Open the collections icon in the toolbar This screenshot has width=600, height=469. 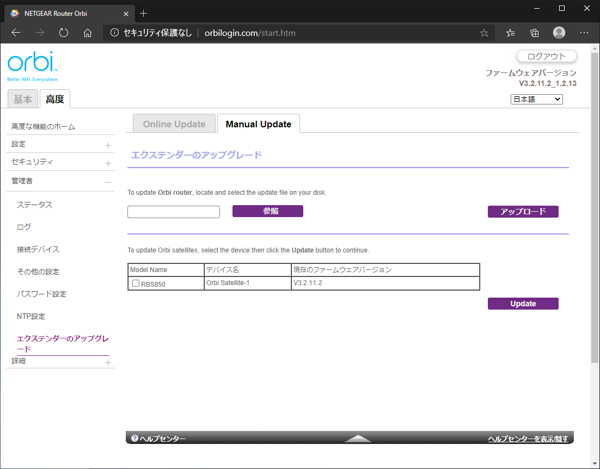(x=535, y=33)
